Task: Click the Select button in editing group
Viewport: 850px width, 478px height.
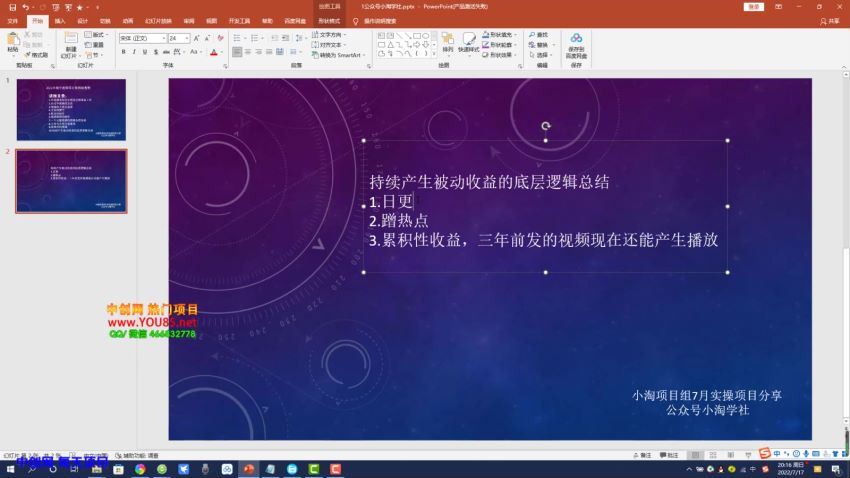Action: 540,55
